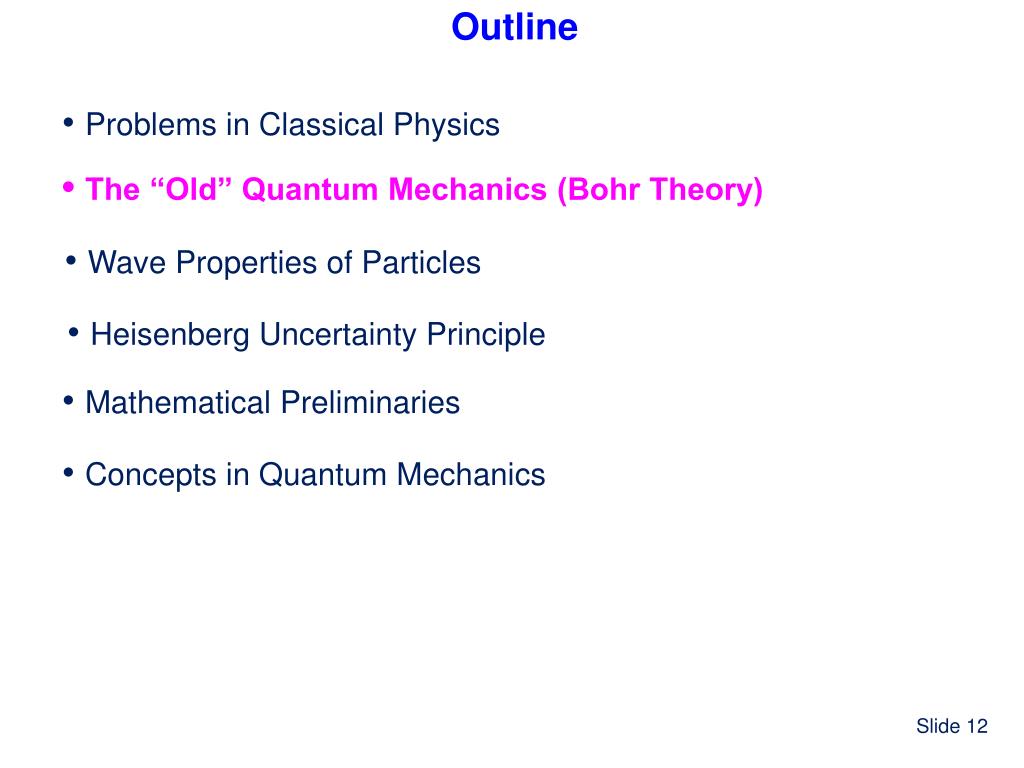Click the word Heisenberg
The height and width of the screenshot is (768, 1024).
[x=170, y=335]
